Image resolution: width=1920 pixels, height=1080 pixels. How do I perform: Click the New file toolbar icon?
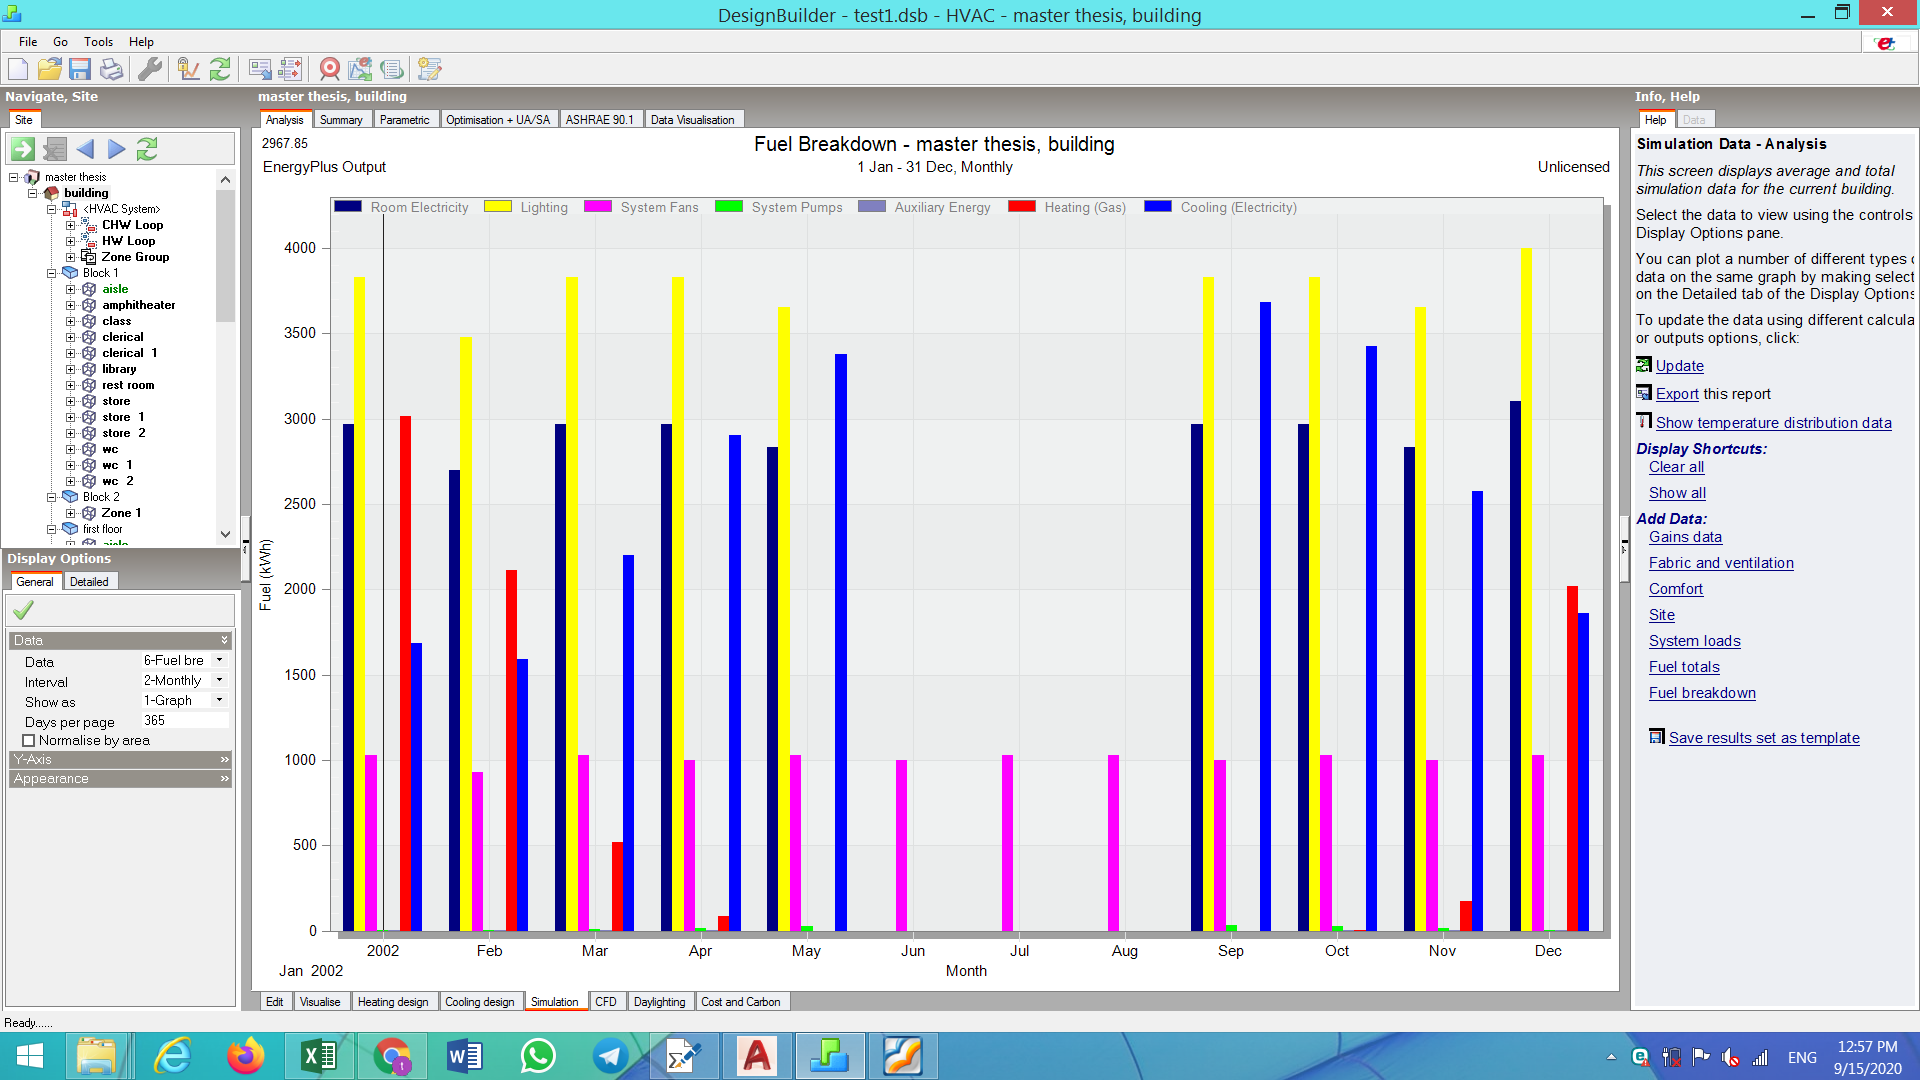click(18, 69)
